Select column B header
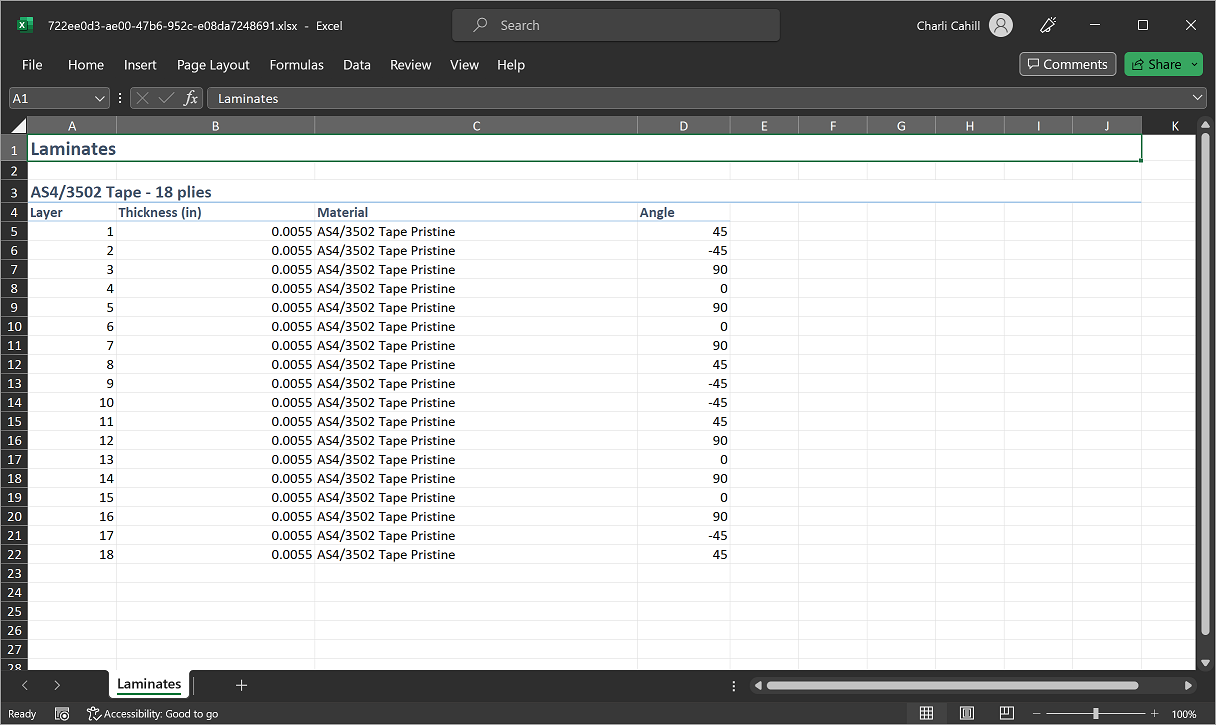Viewport: 1216px width, 725px height. click(x=216, y=126)
